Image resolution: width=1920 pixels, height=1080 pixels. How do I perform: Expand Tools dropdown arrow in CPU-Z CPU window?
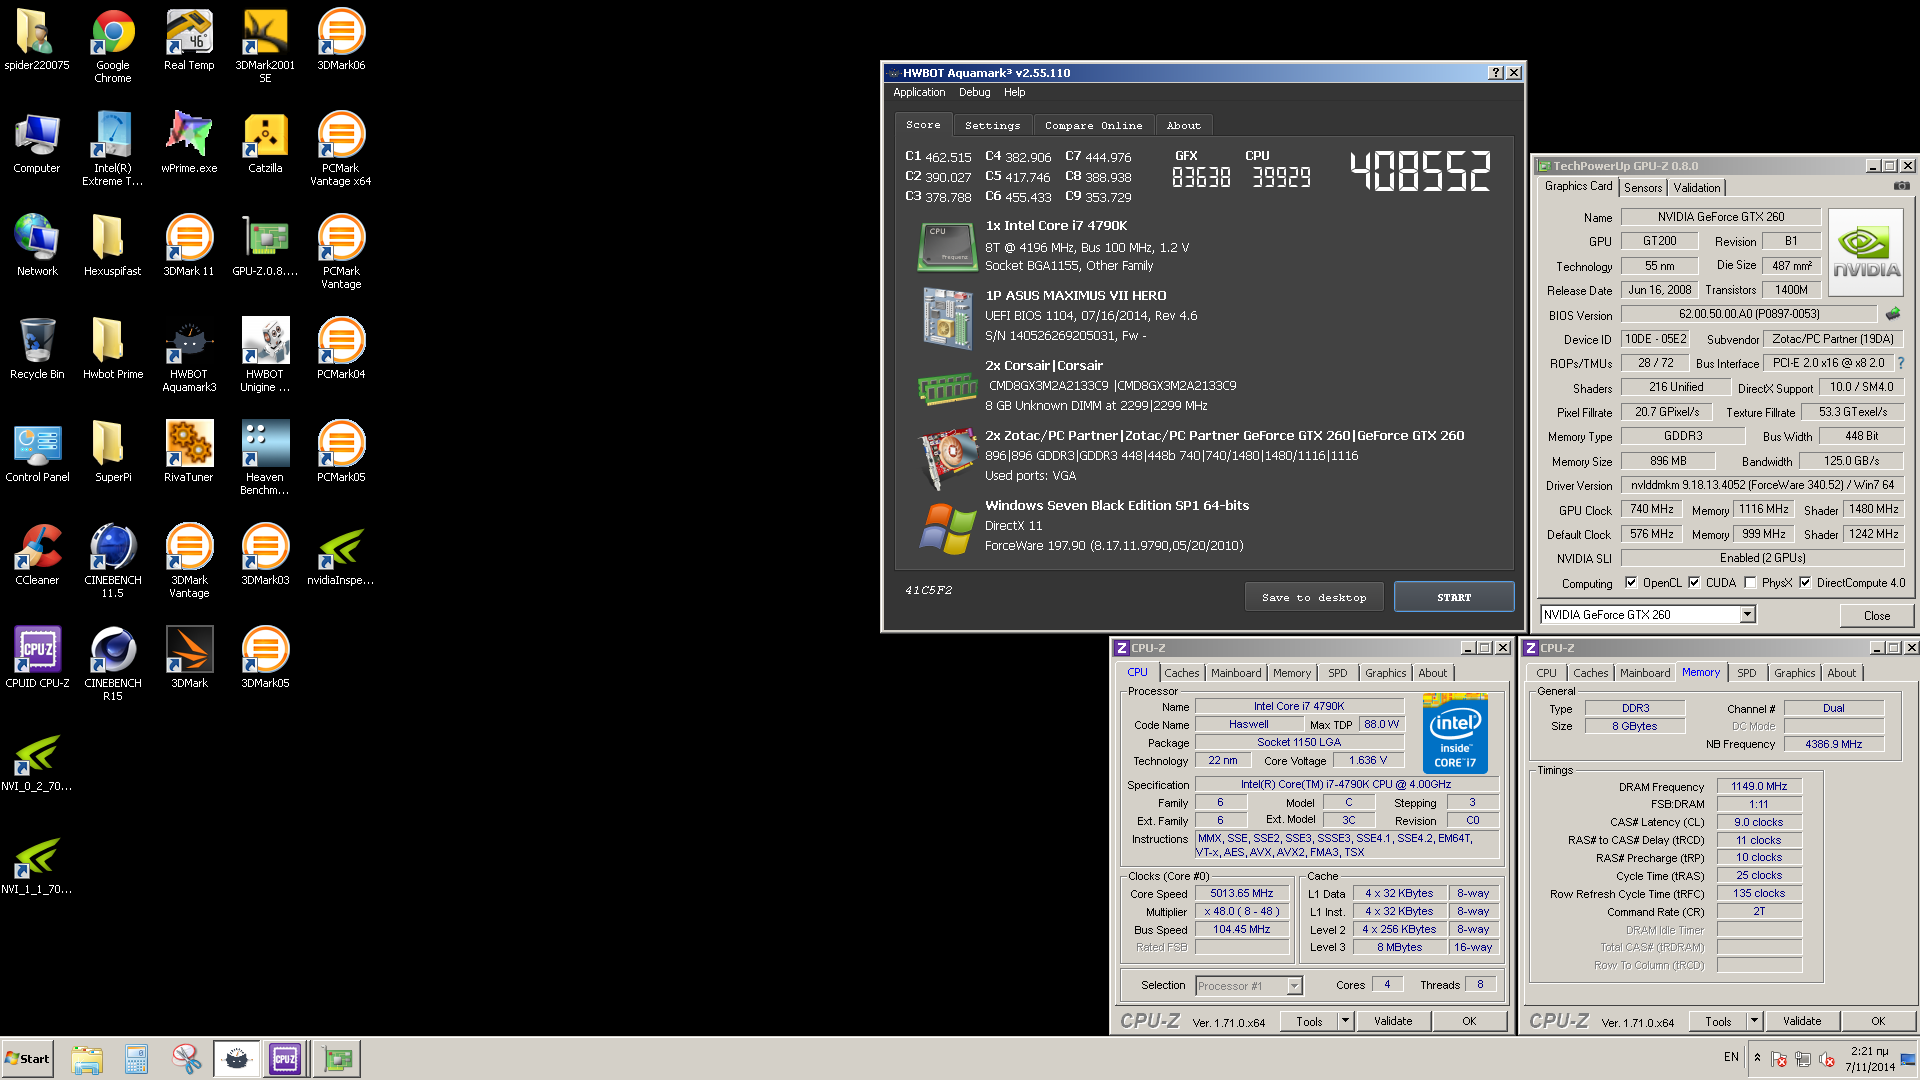[x=1345, y=1021]
